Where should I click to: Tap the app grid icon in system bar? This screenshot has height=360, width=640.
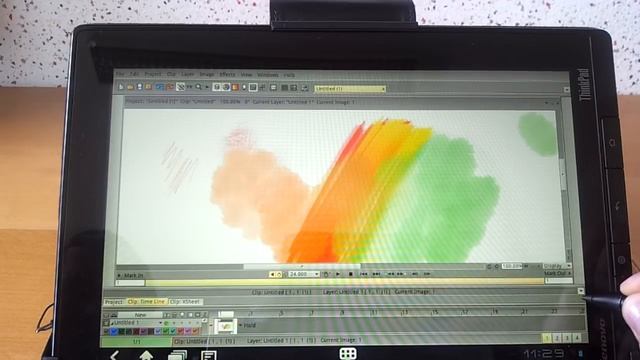point(348,353)
